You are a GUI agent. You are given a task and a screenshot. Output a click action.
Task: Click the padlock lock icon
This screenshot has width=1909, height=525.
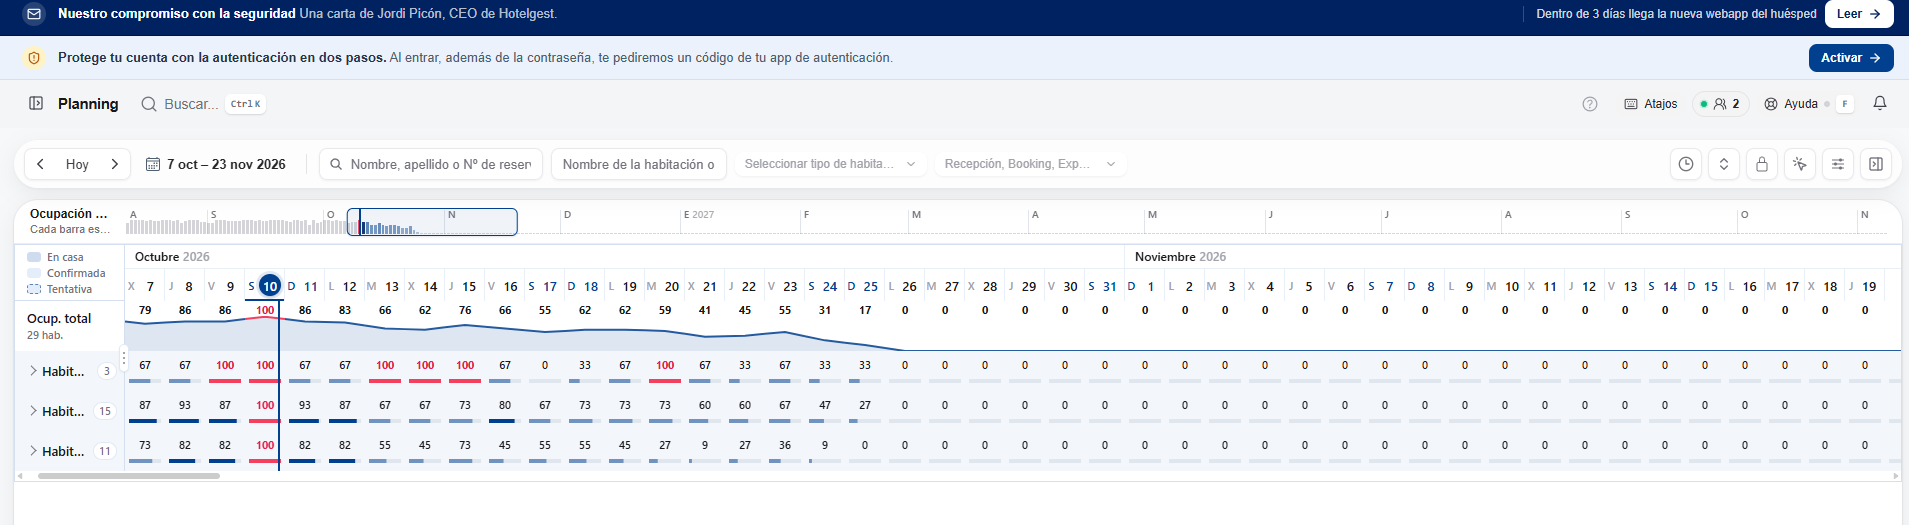click(1762, 164)
